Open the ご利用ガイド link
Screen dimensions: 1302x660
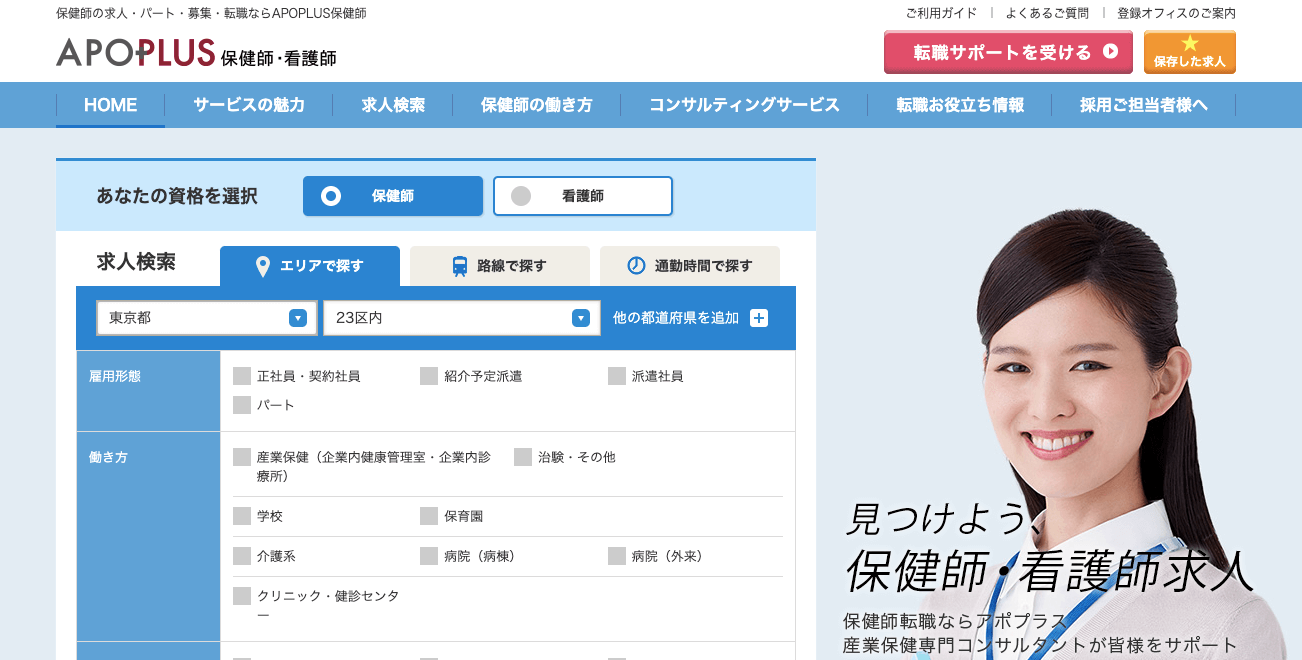(x=941, y=13)
